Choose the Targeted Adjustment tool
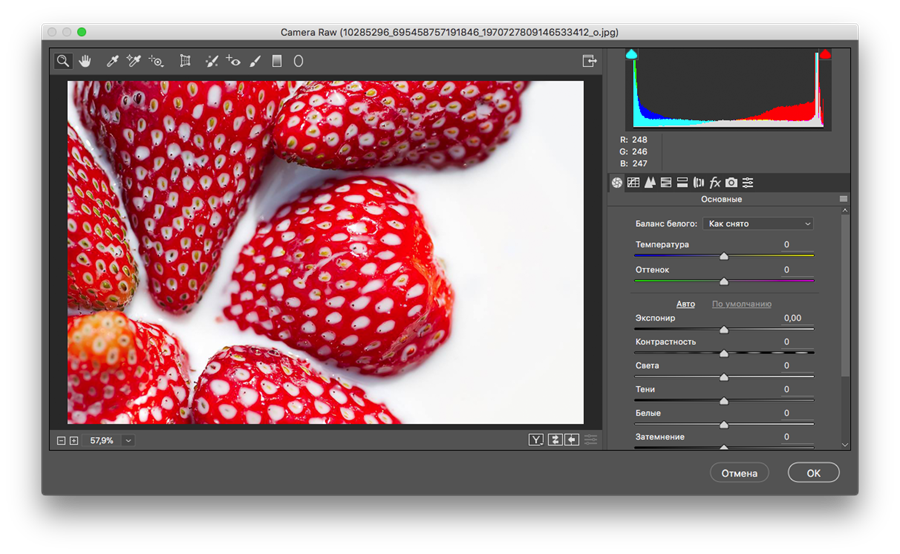Screen dimensions: 900x554 [x=156, y=61]
